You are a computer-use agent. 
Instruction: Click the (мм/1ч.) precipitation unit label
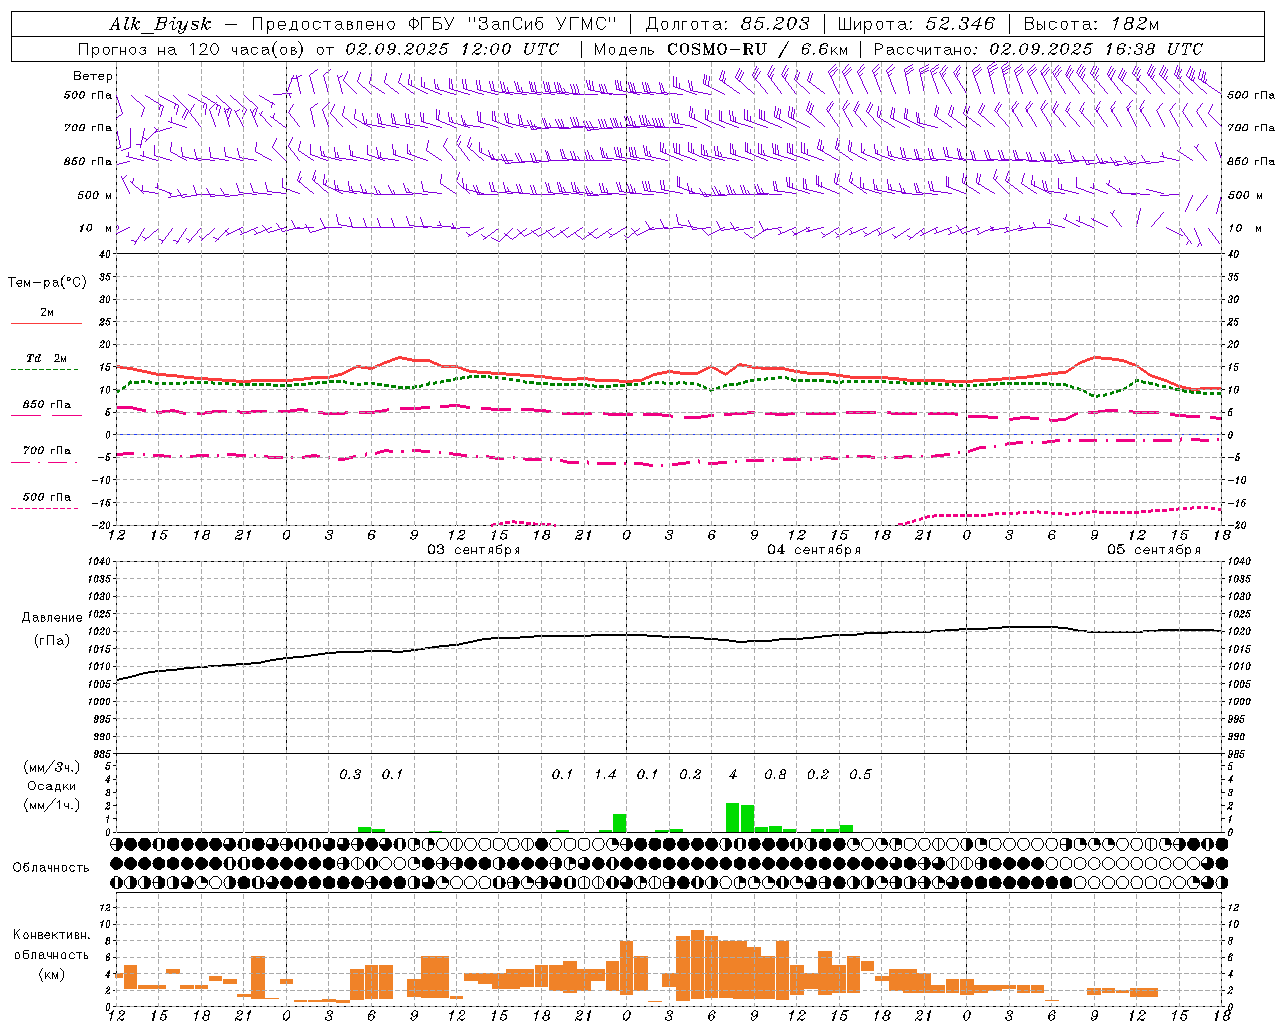click(51, 804)
